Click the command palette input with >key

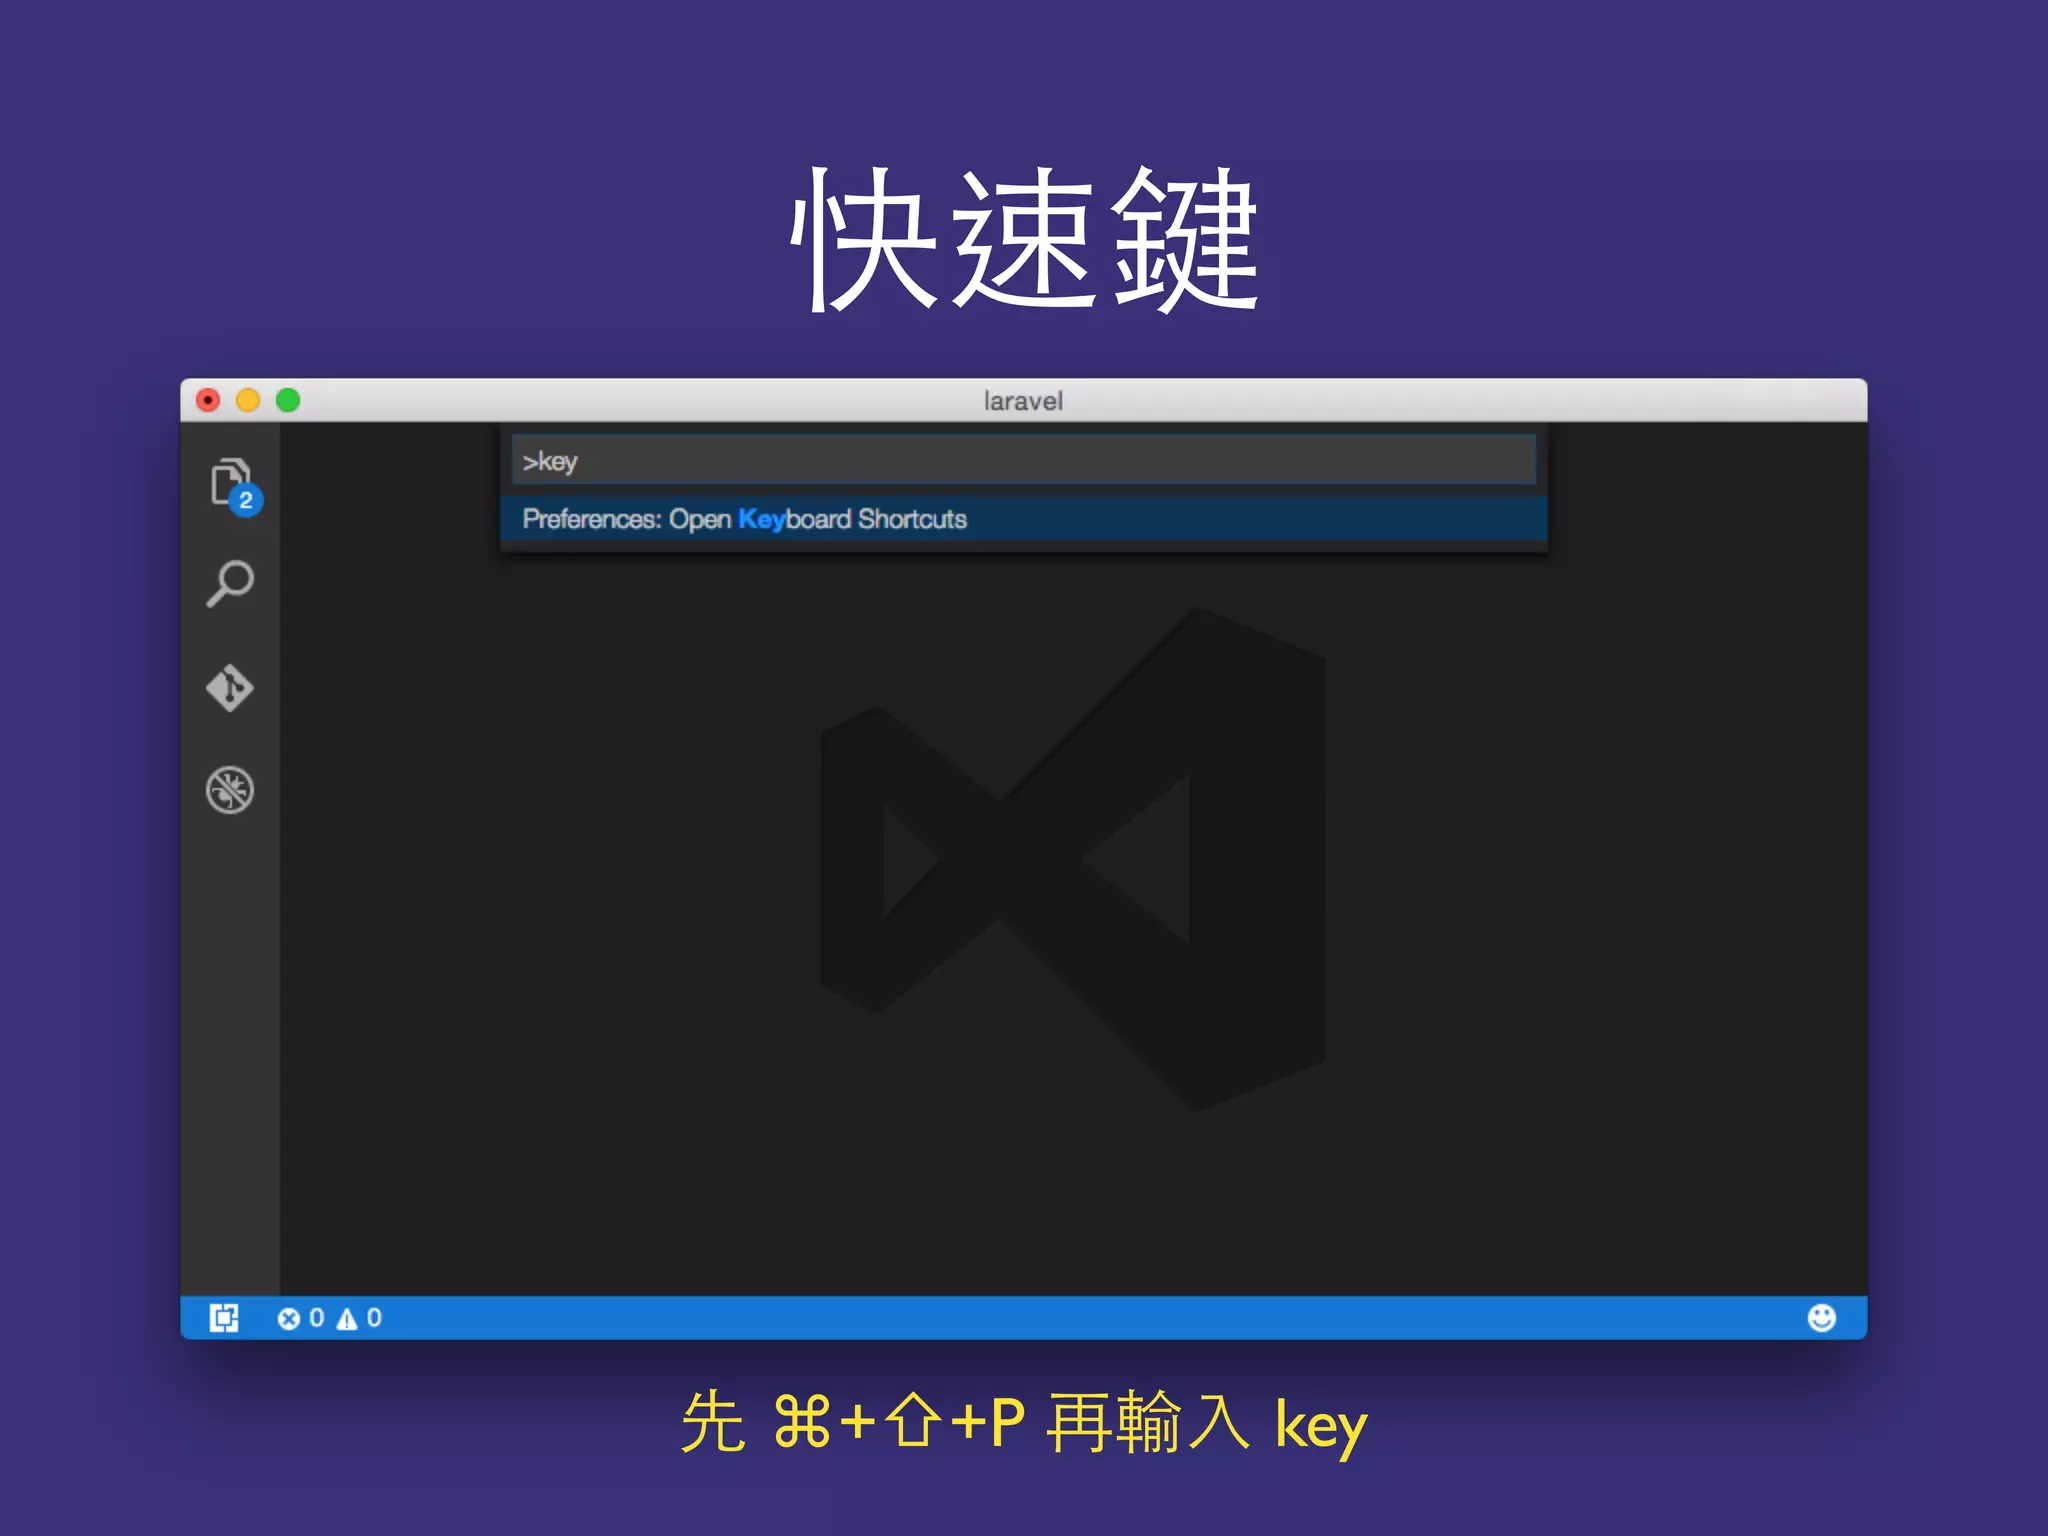(x=1024, y=460)
